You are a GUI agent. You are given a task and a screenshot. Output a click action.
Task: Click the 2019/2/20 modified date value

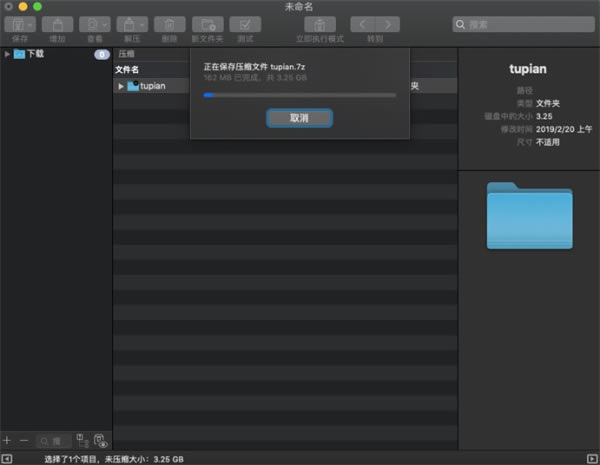click(564, 129)
